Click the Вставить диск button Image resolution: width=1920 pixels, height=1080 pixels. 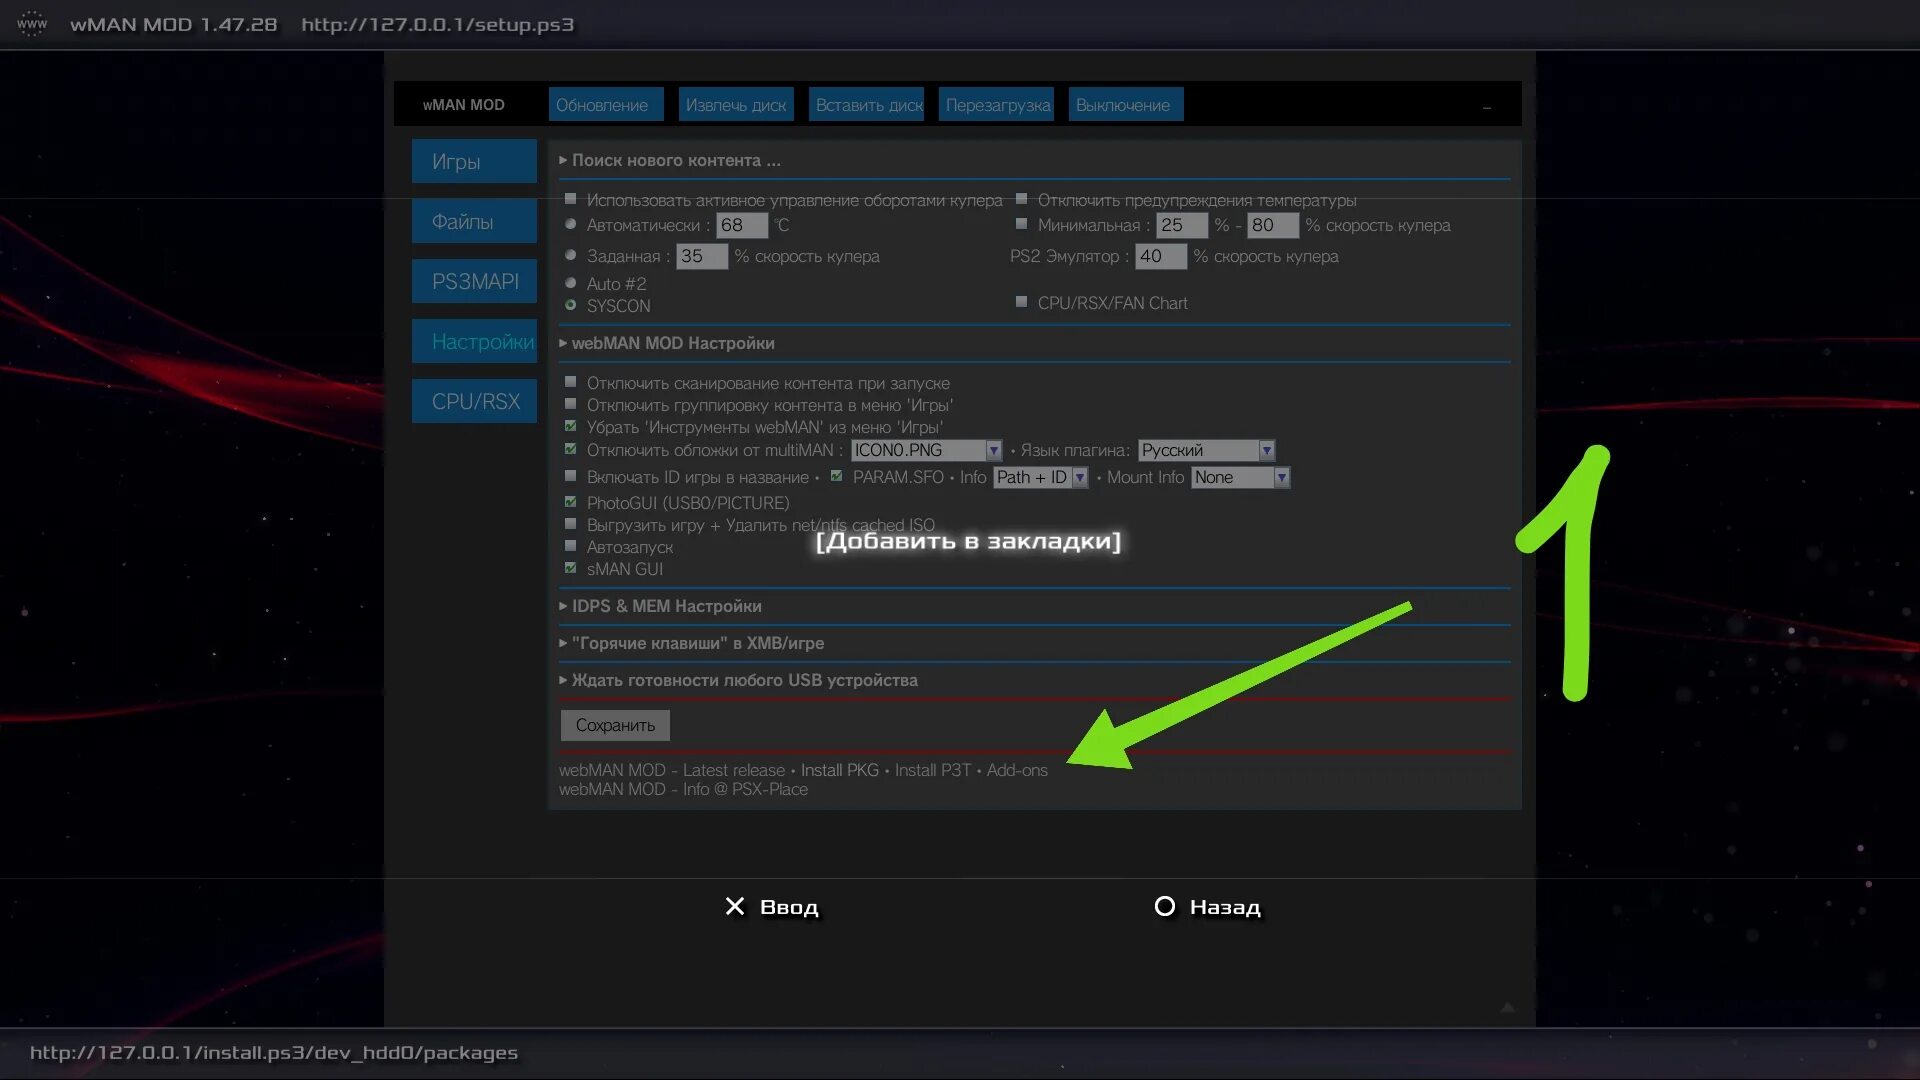pyautogui.click(x=866, y=104)
